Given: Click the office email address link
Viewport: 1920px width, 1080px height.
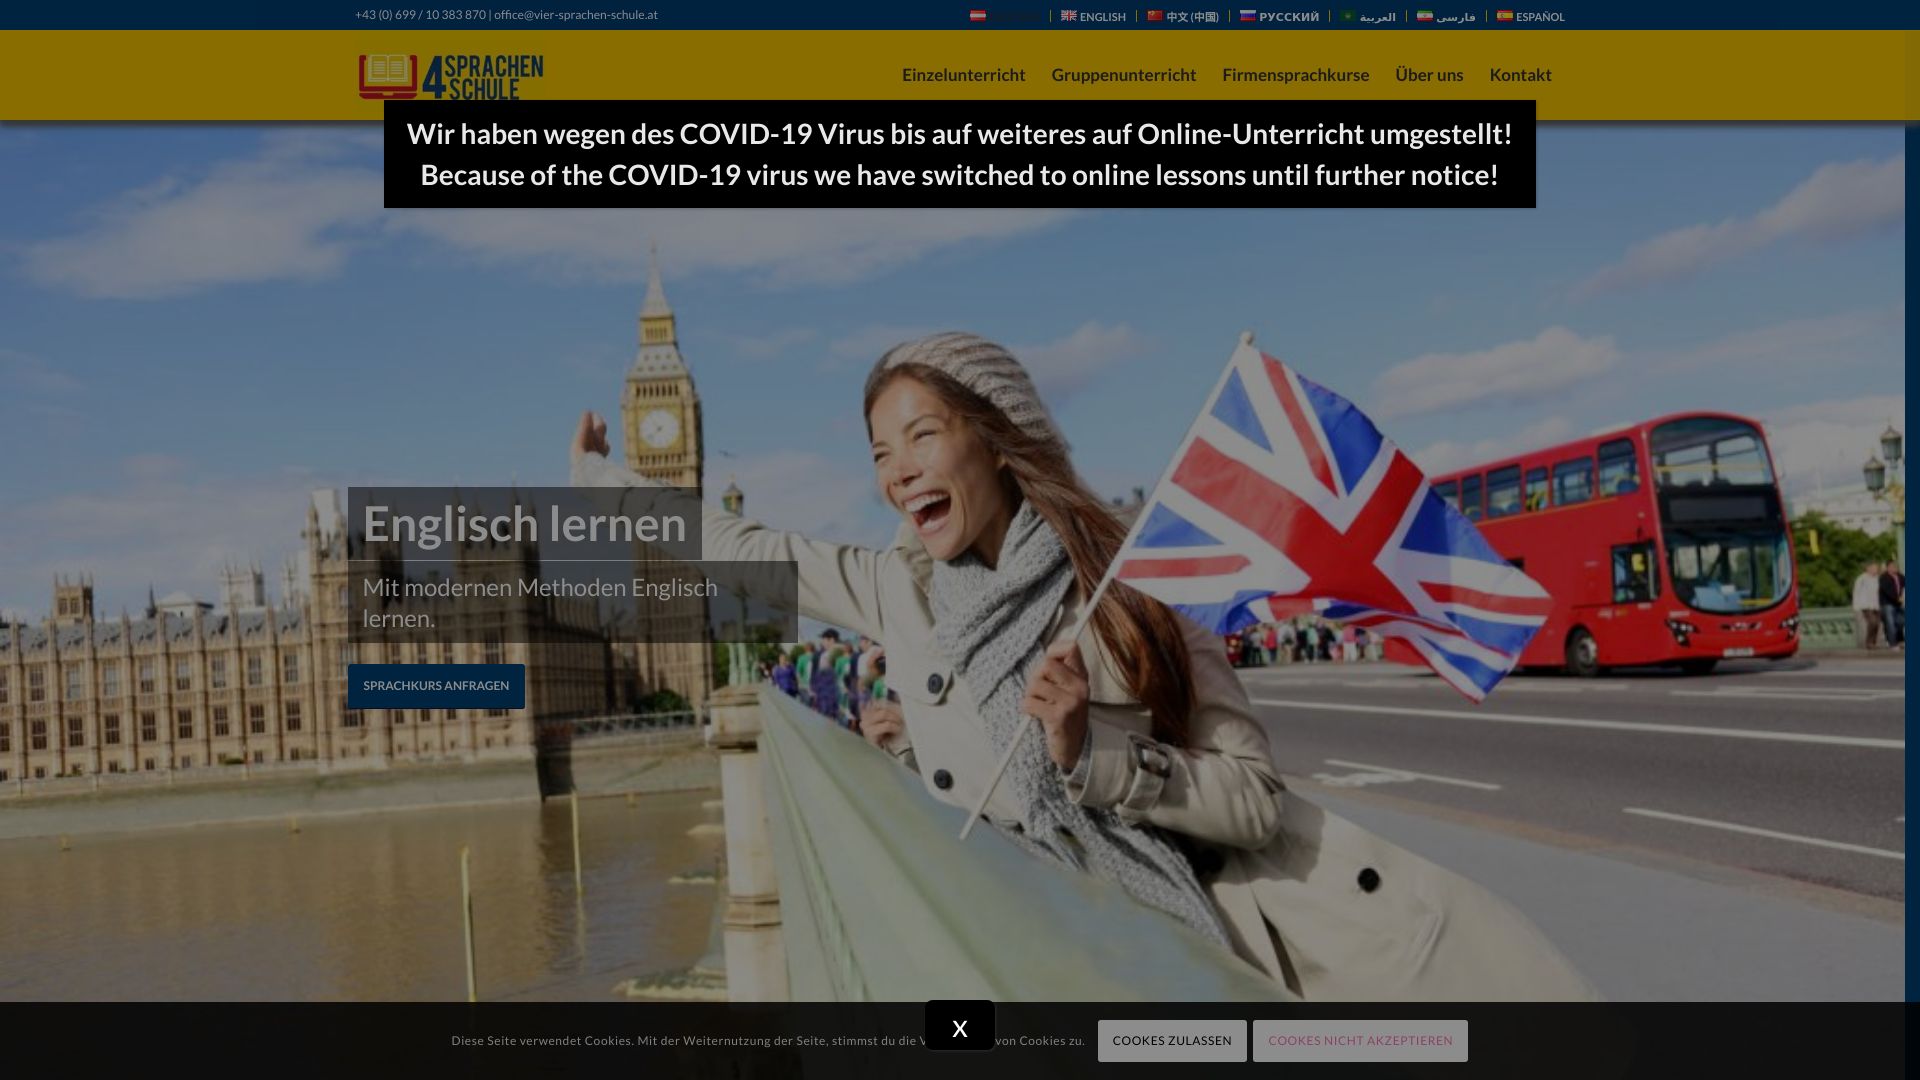Looking at the screenshot, I should pyautogui.click(x=575, y=15).
